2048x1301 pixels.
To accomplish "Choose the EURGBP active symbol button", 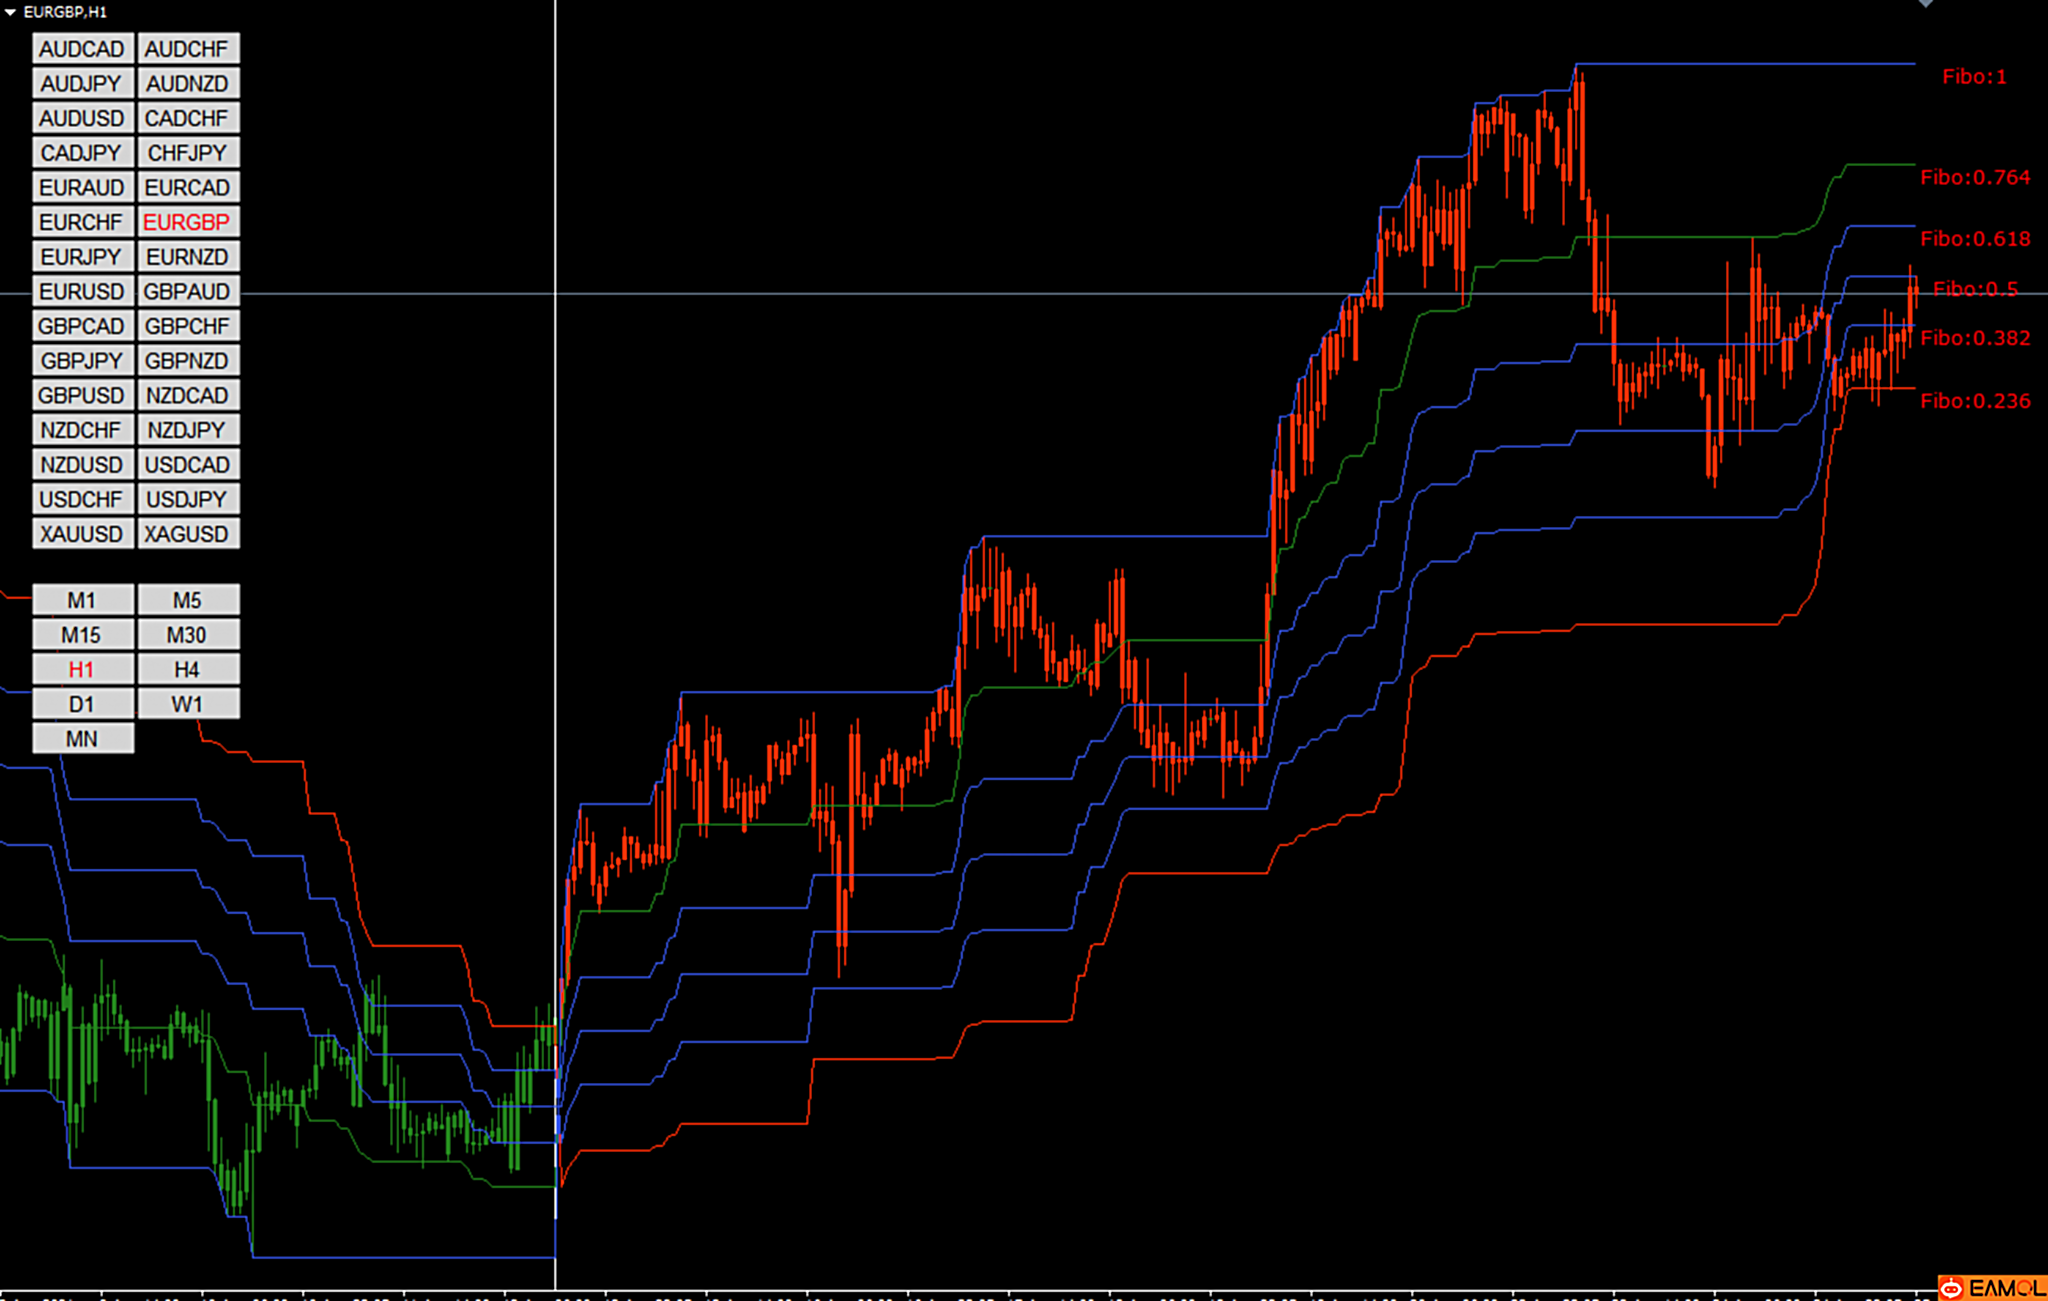I will click(187, 222).
